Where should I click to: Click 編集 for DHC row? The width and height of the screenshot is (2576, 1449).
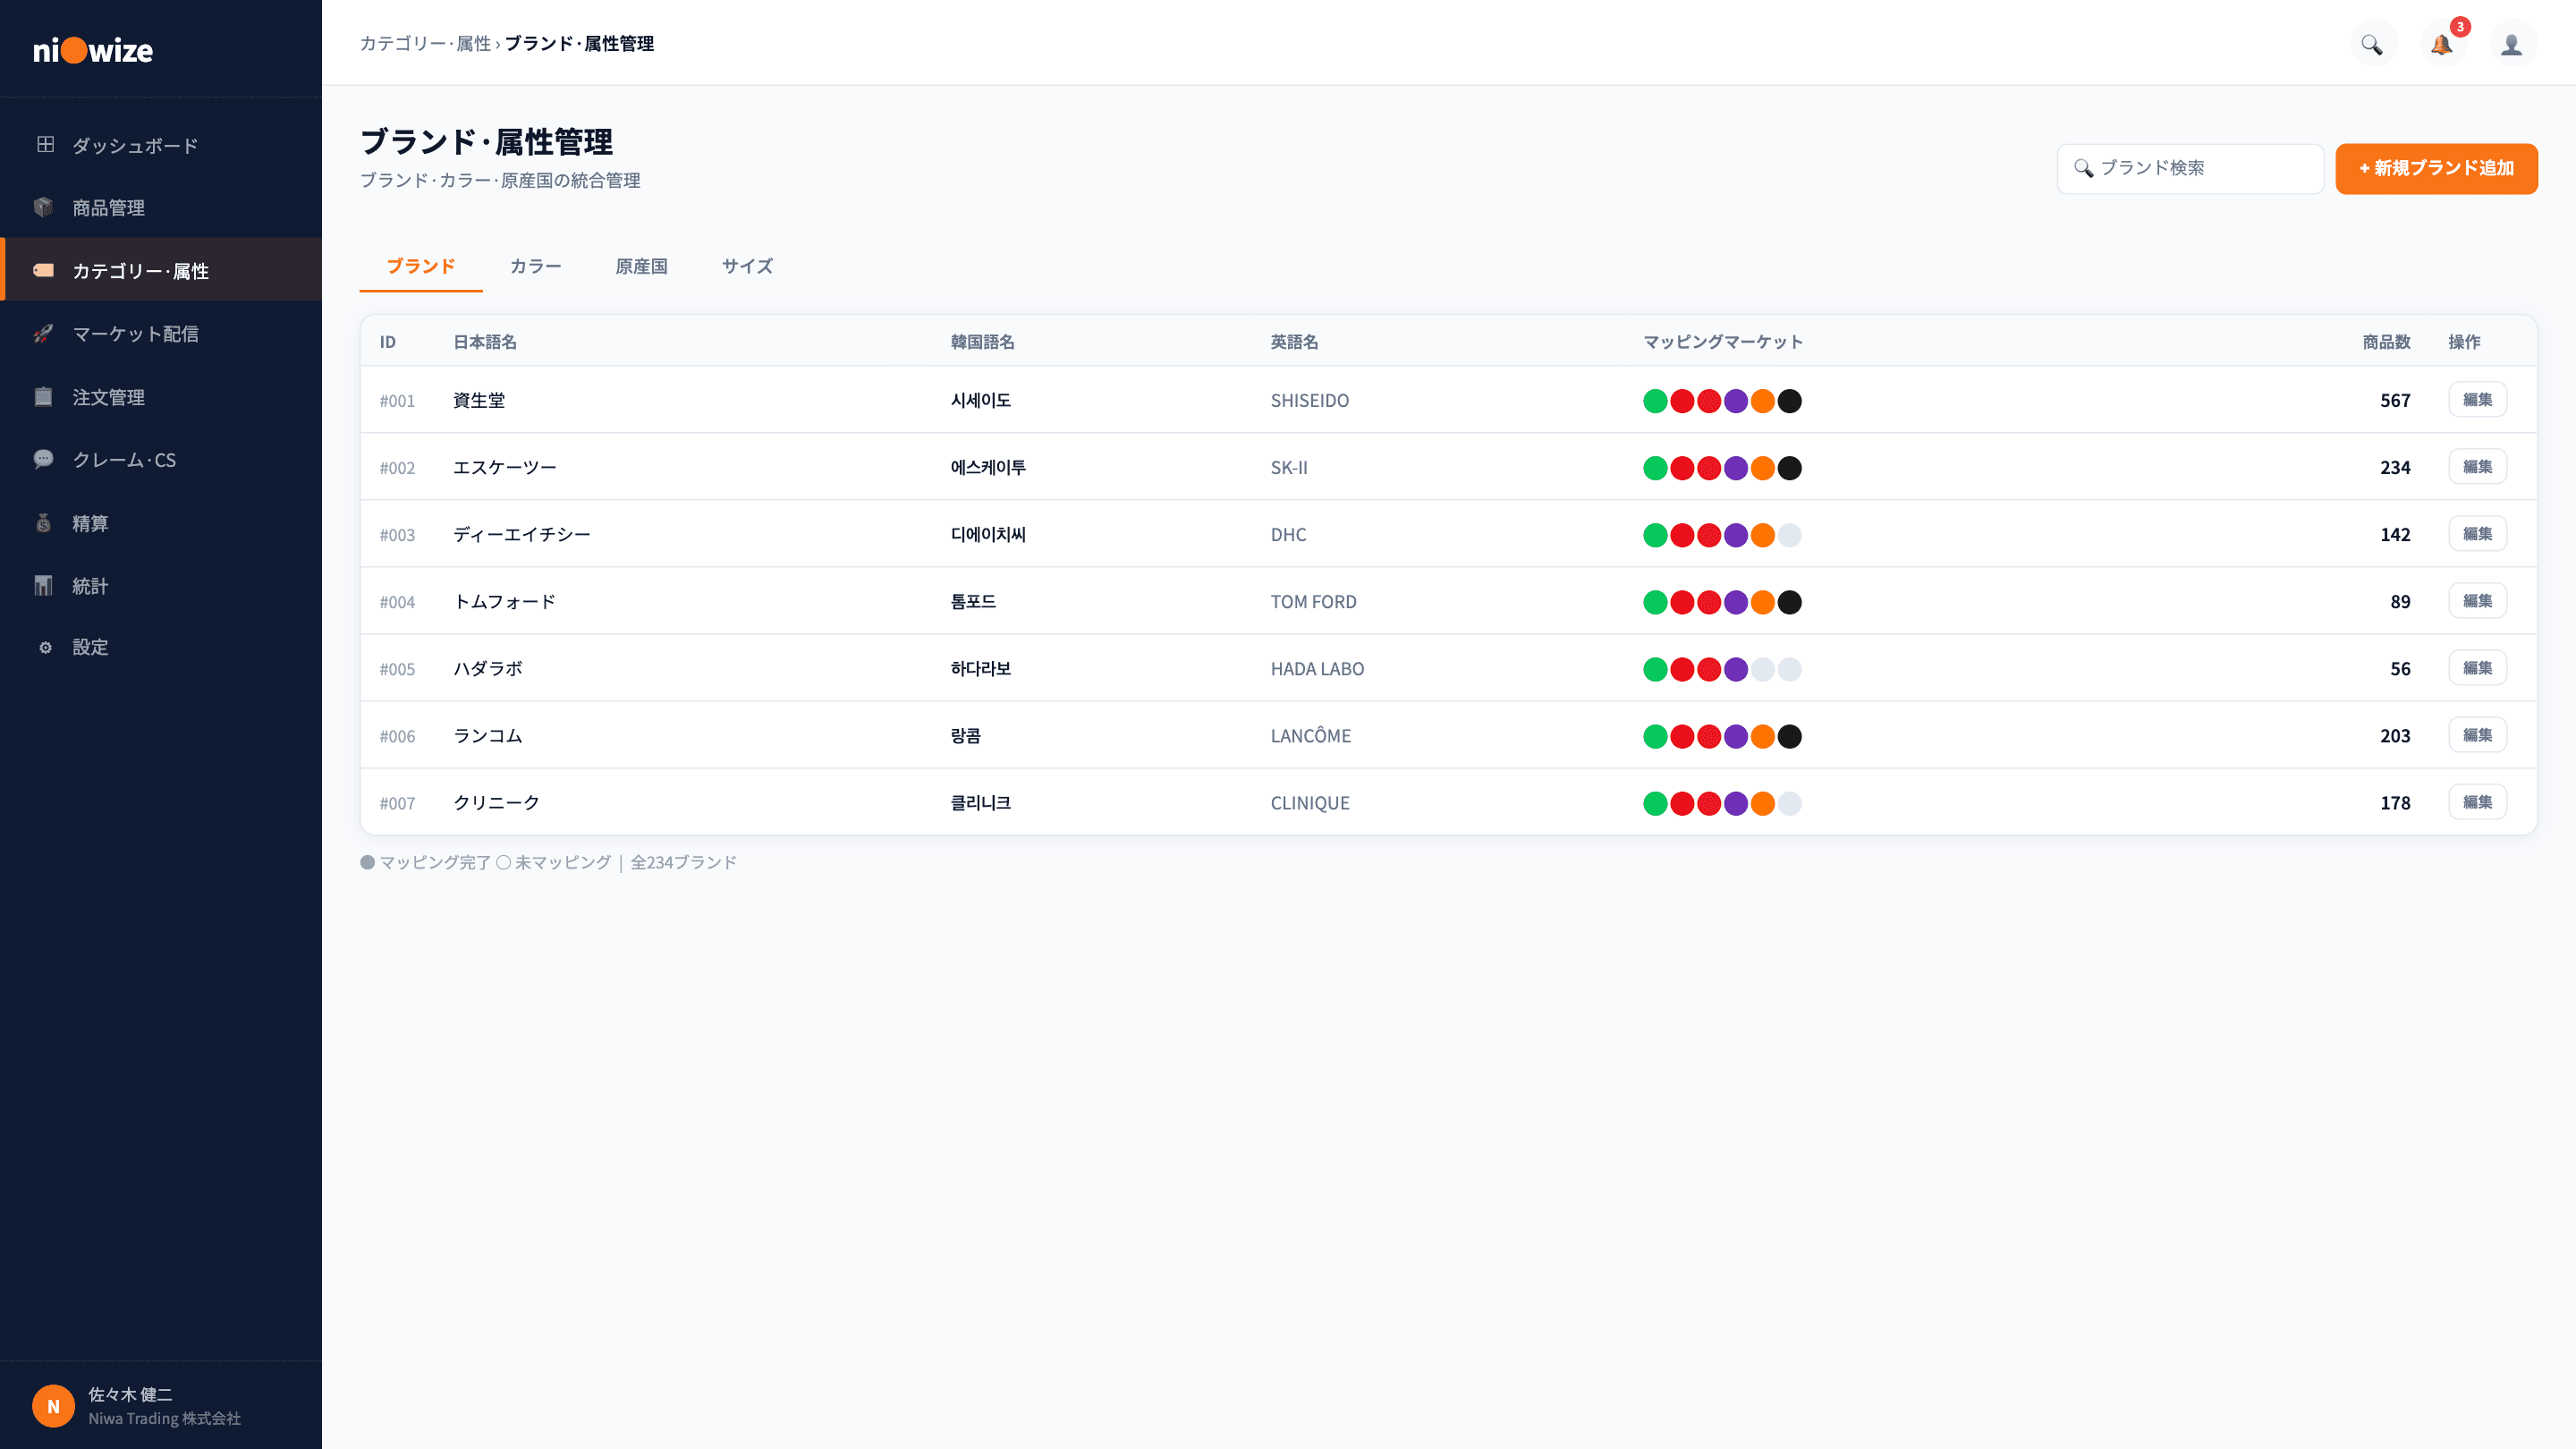[x=2477, y=533]
